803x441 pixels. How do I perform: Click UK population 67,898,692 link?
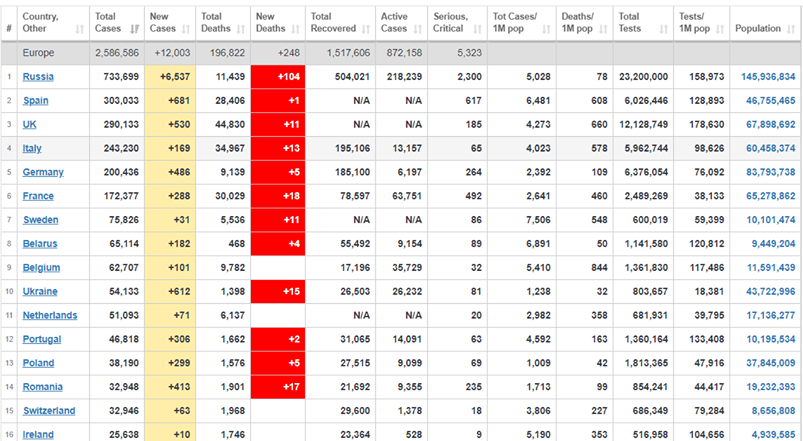click(x=771, y=124)
